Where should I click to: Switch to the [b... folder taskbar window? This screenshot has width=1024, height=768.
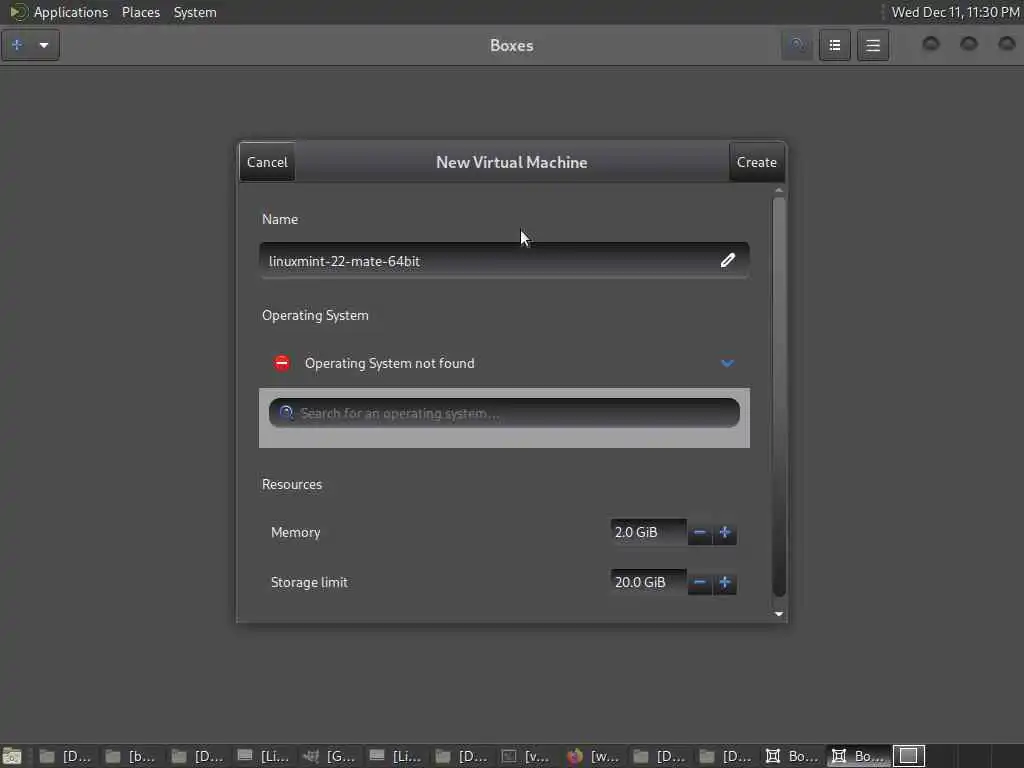[x=131, y=756]
